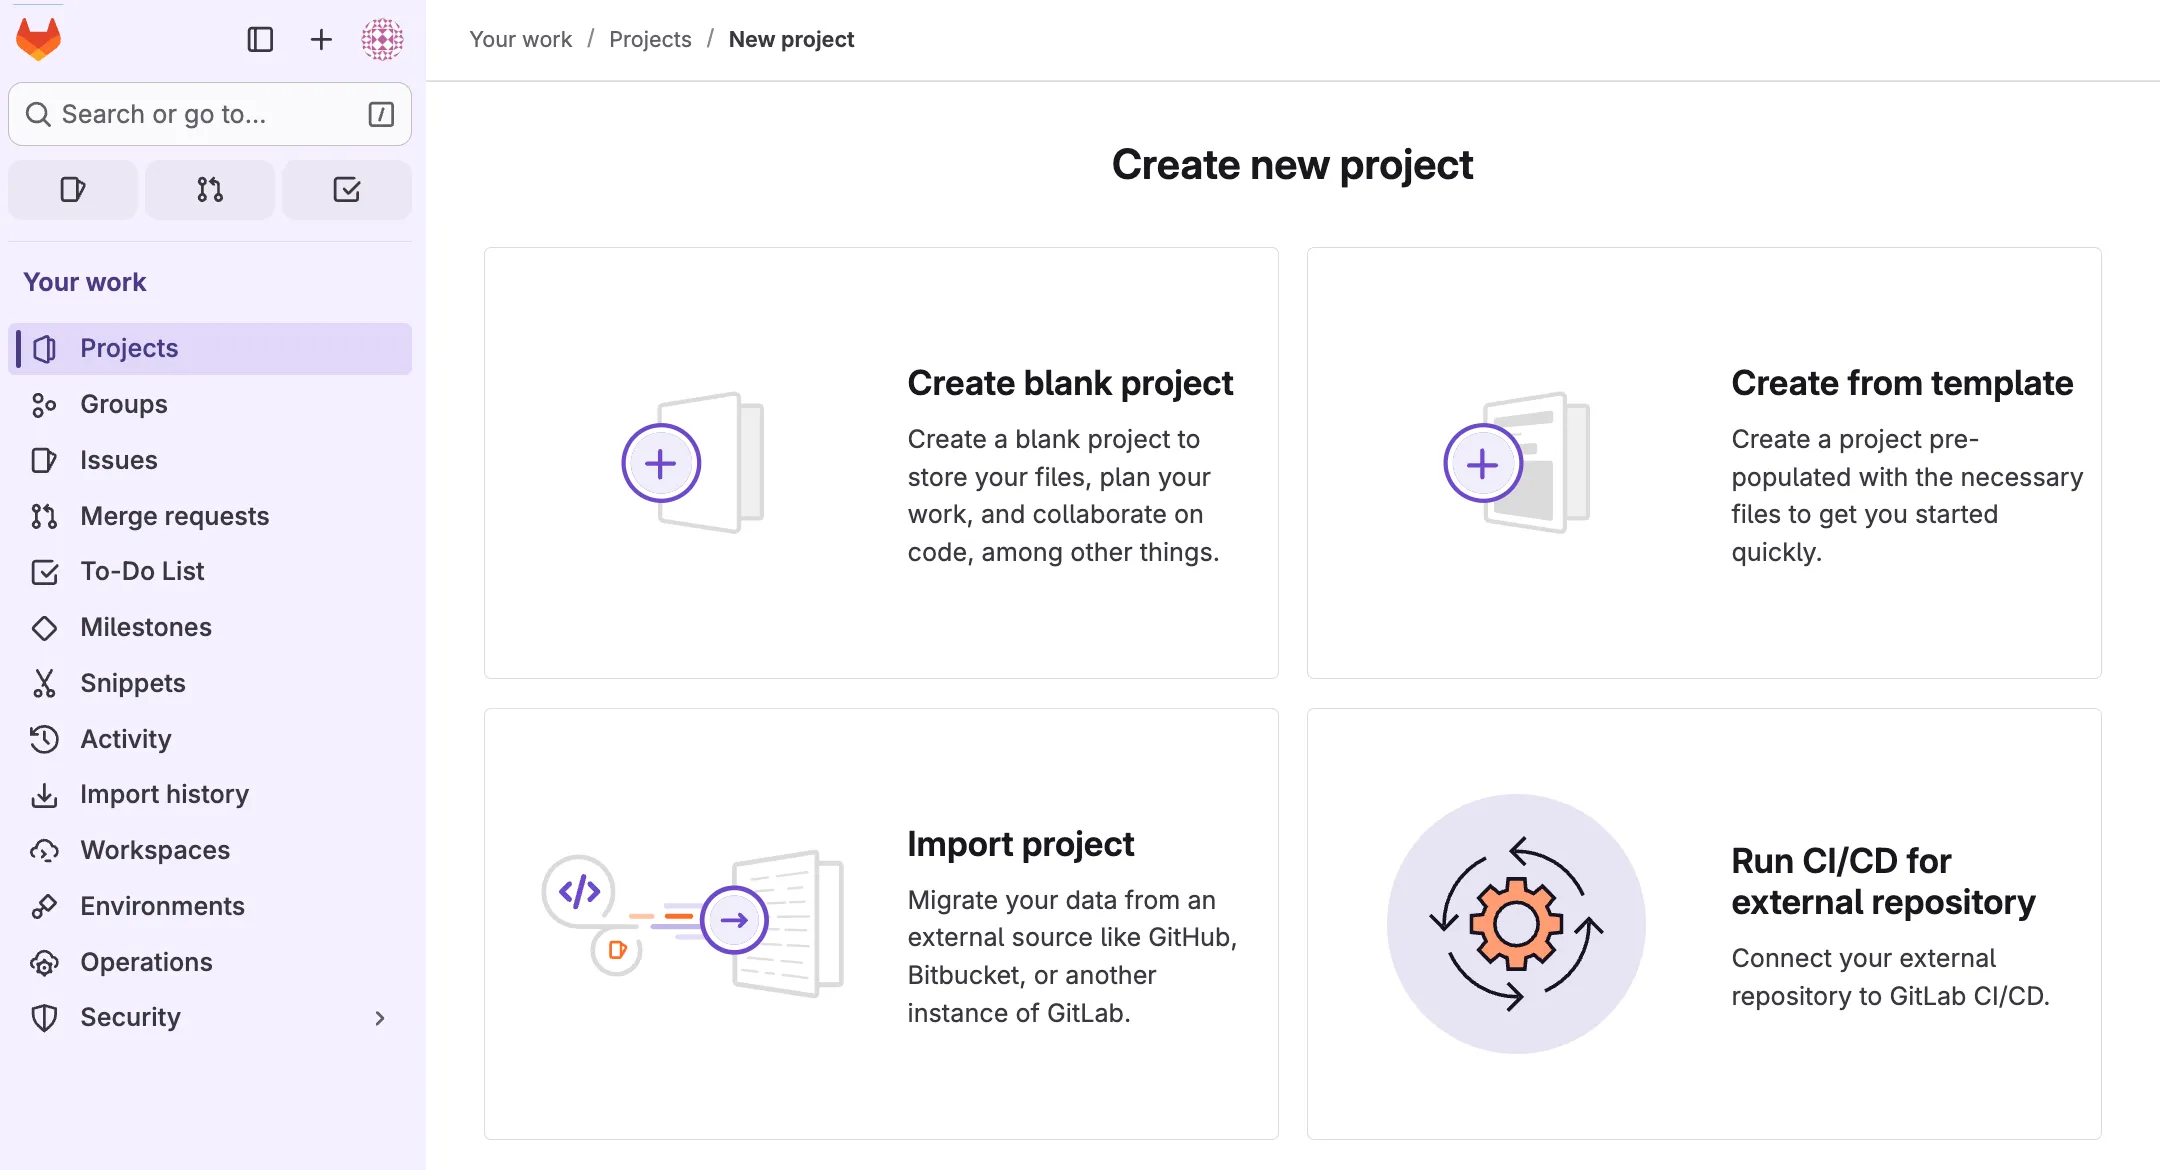Click the Activity history icon
This screenshot has width=2160, height=1170.
pyautogui.click(x=44, y=739)
